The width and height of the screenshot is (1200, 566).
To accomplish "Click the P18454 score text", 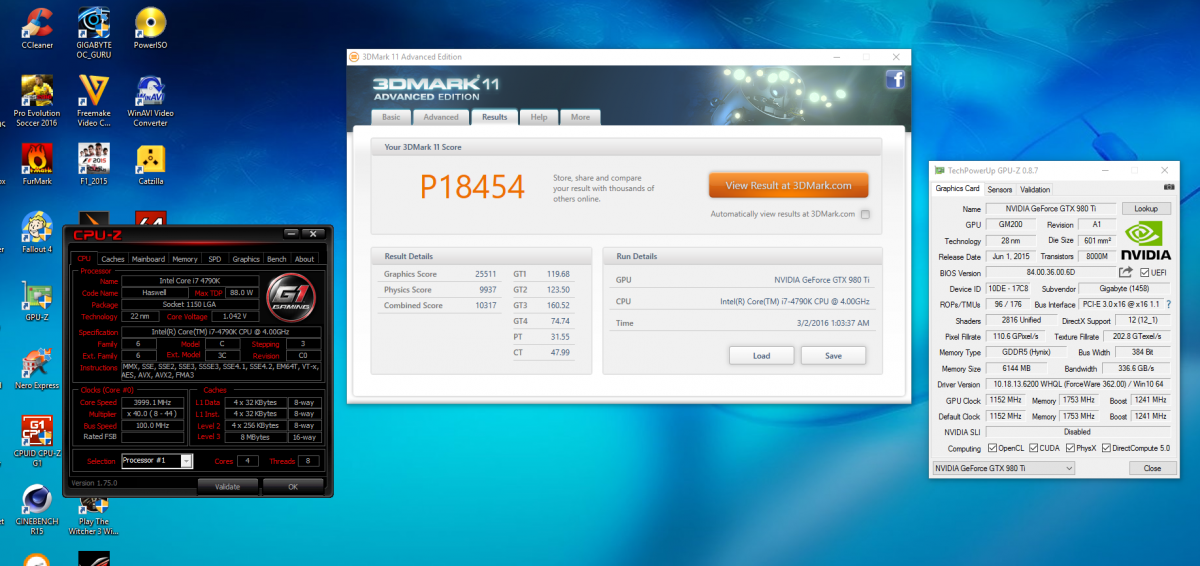I will tap(472, 186).
